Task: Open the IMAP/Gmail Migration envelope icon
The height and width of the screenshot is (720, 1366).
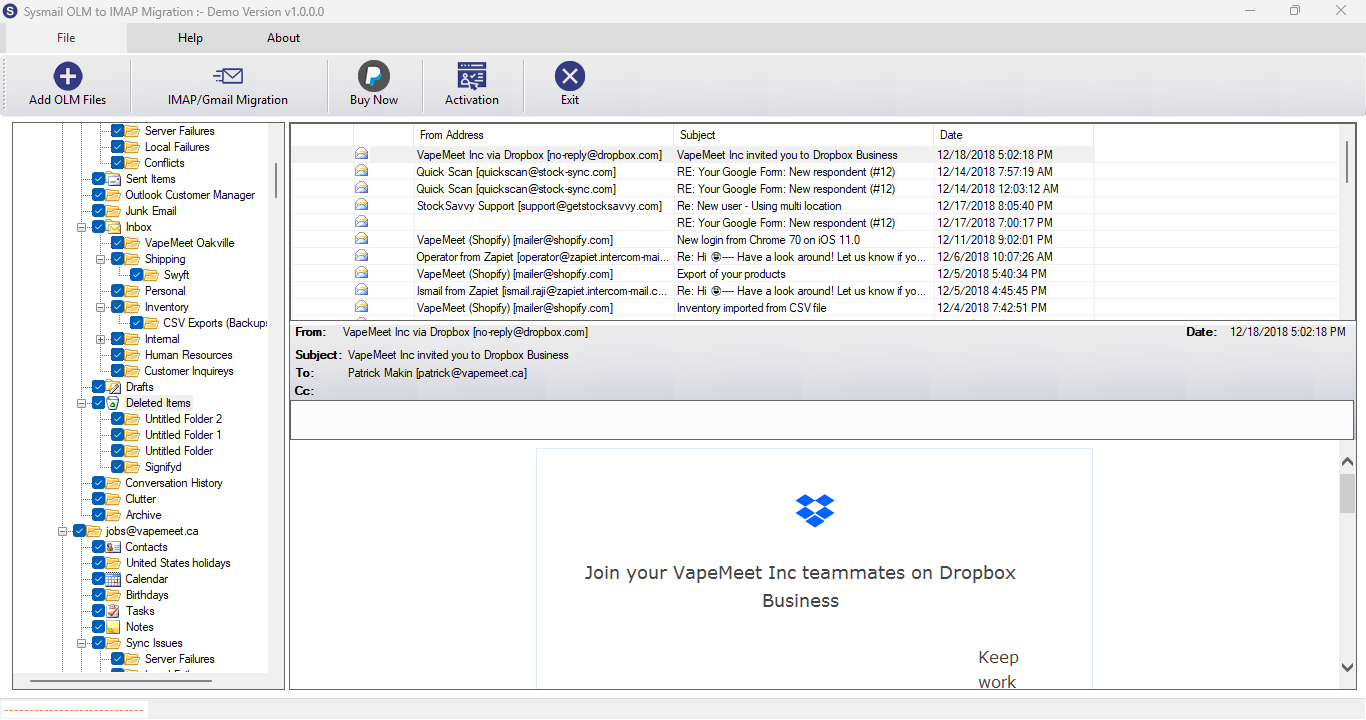Action: click(228, 76)
